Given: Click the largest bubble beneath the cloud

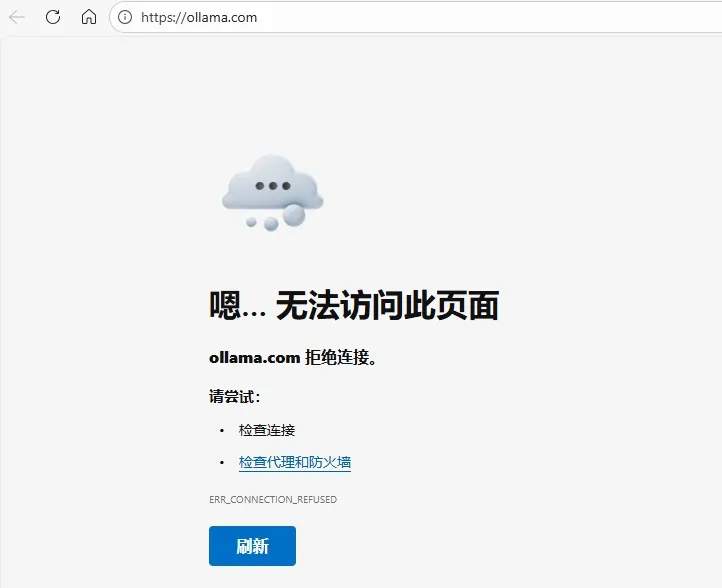Looking at the screenshot, I should pos(293,215).
